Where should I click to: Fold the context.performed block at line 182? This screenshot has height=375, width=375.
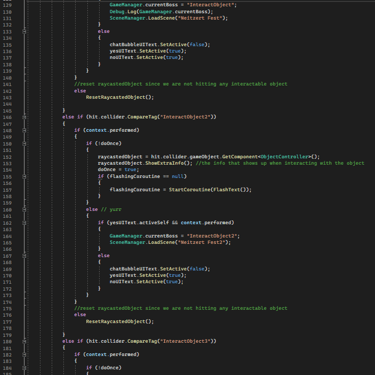[x=24, y=354]
